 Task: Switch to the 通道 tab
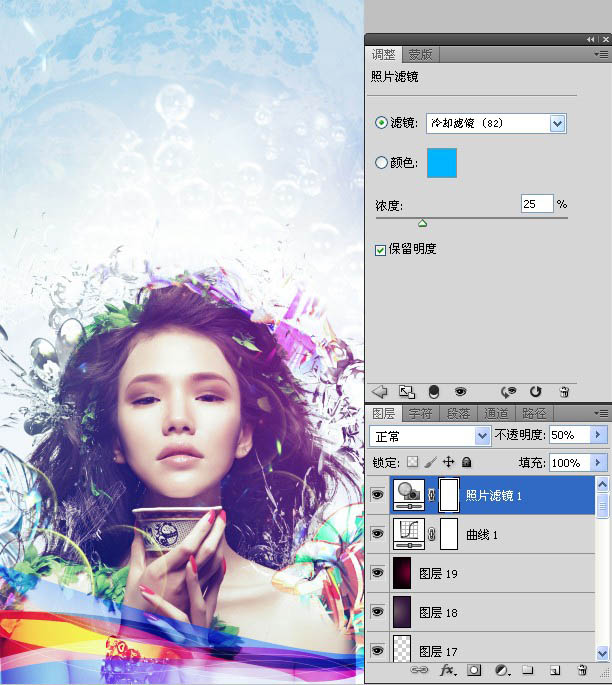click(496, 413)
